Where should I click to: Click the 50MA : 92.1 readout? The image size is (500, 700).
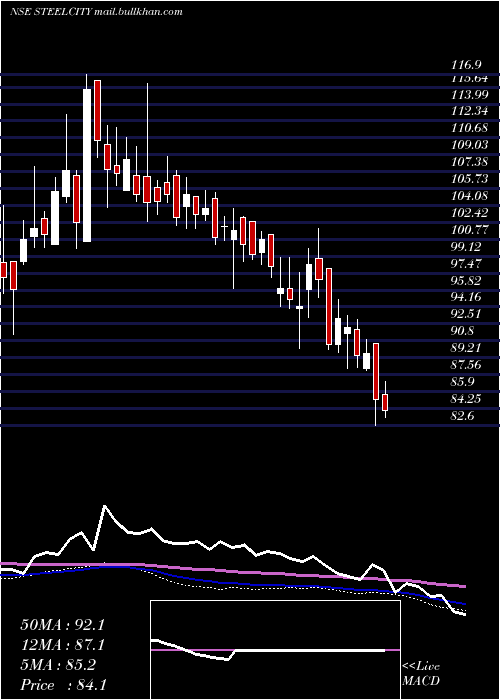coord(62,625)
